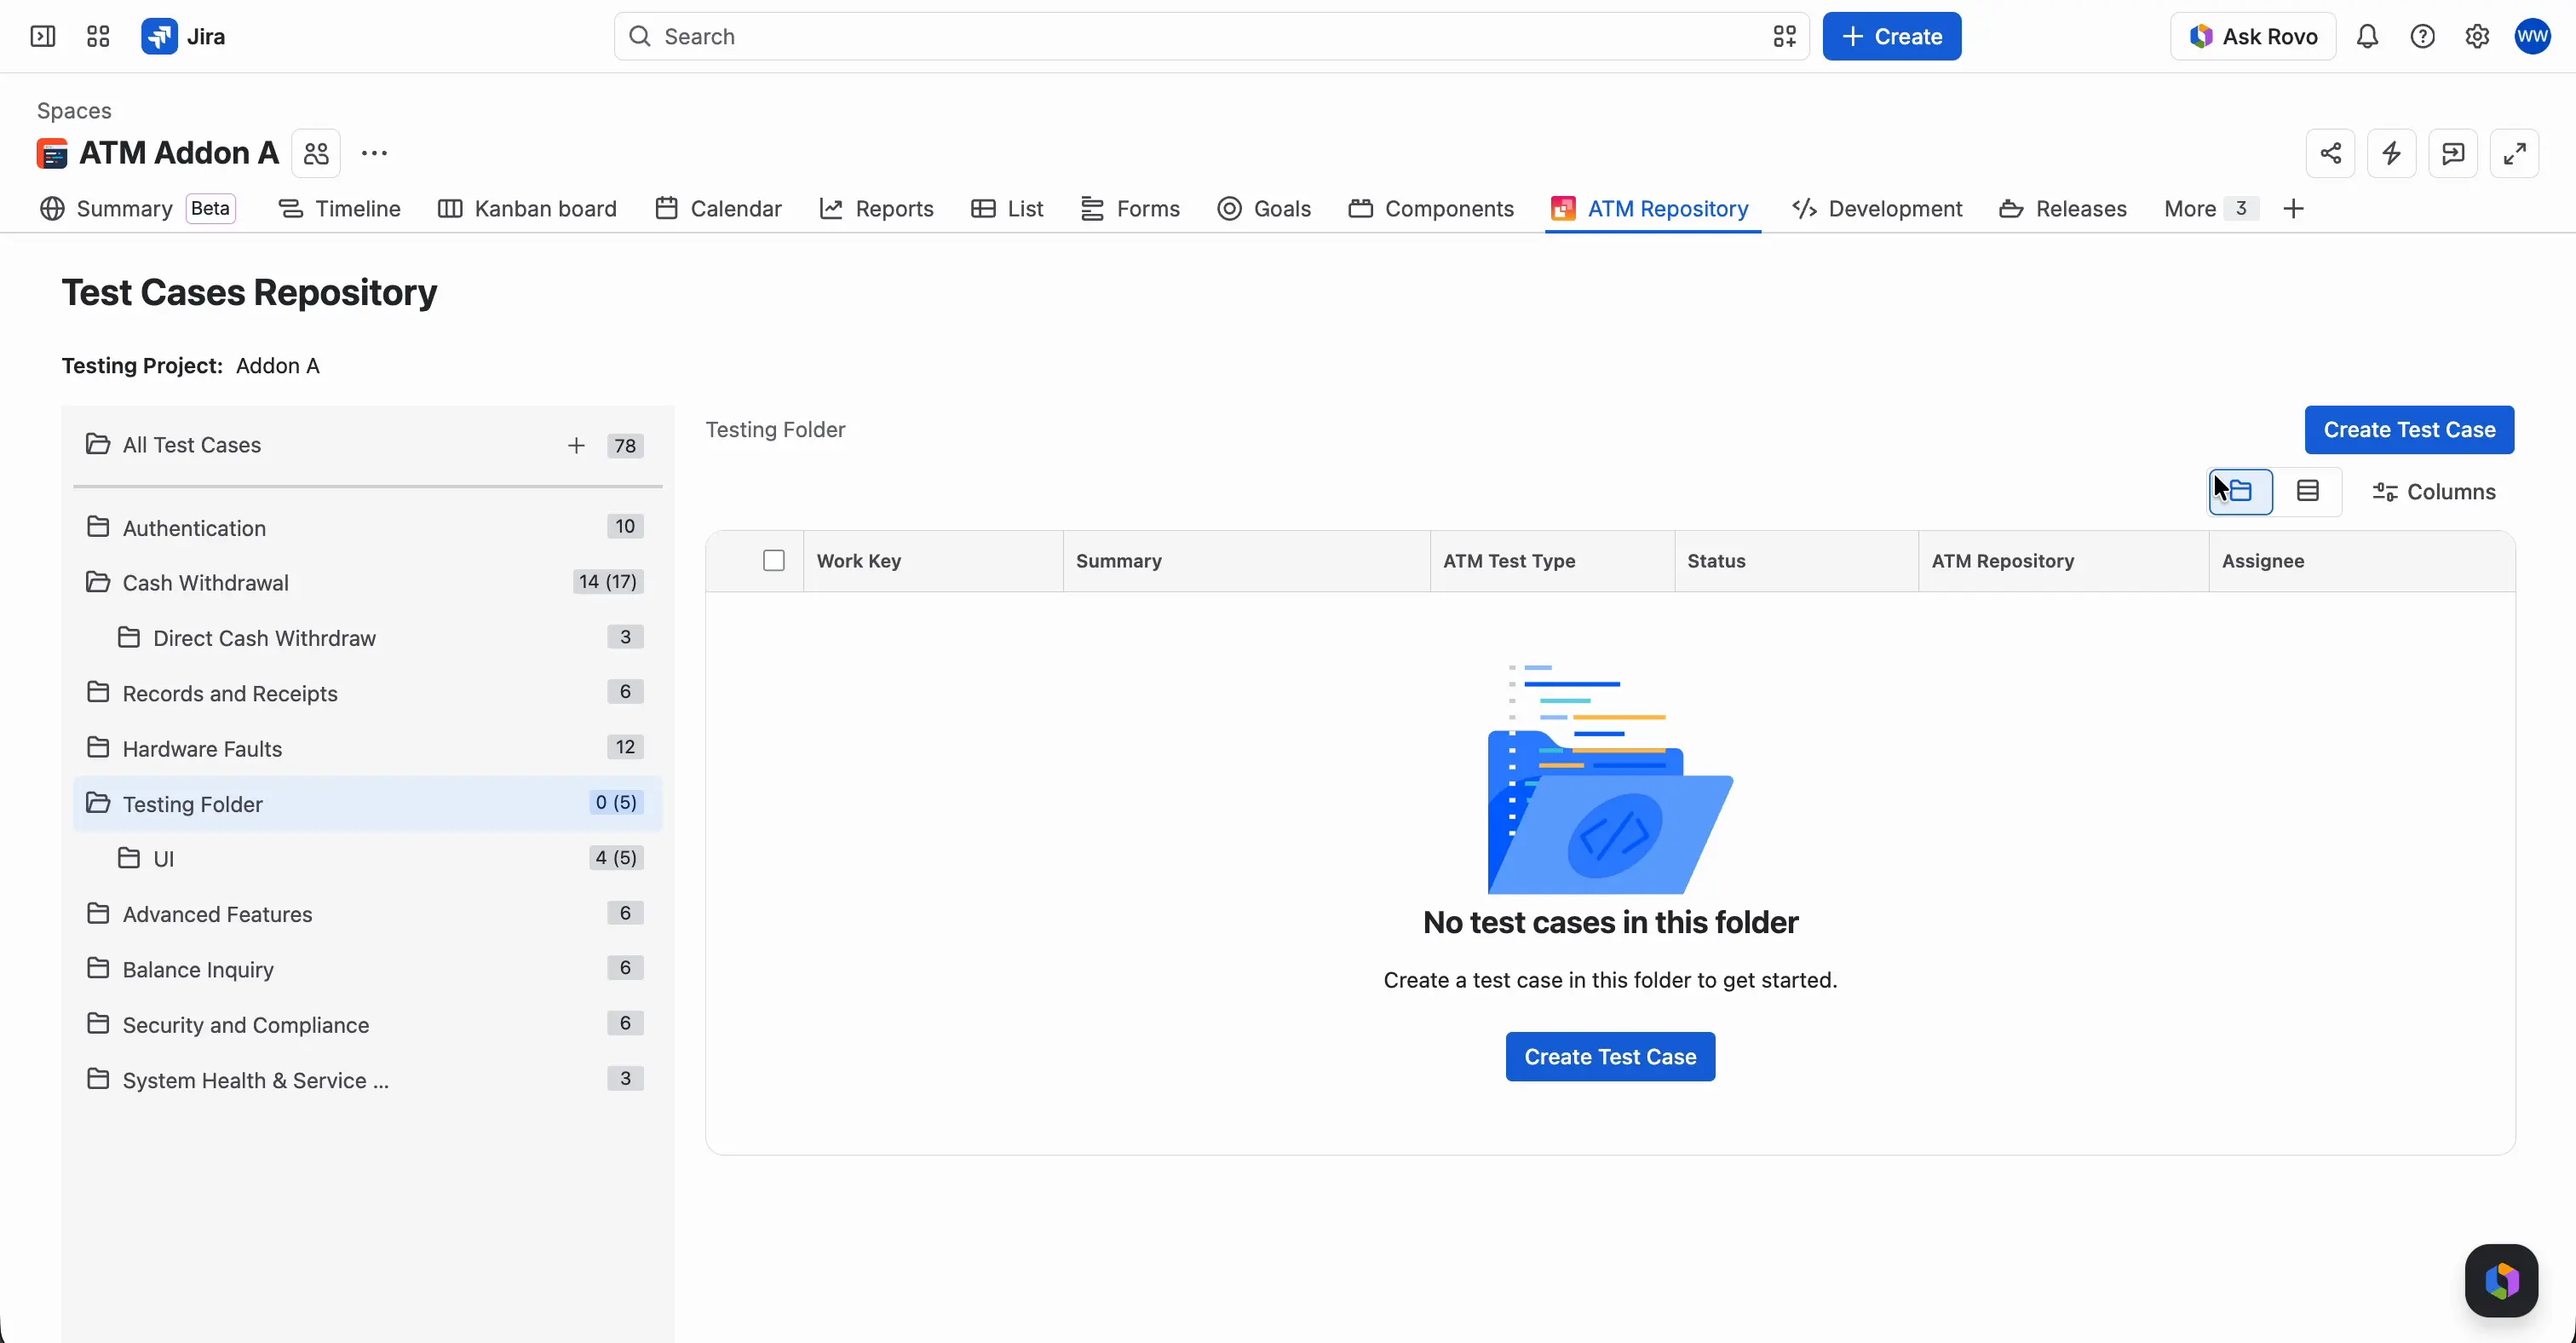
Task: Add a new tab with the plus icon
Action: coord(2294,208)
